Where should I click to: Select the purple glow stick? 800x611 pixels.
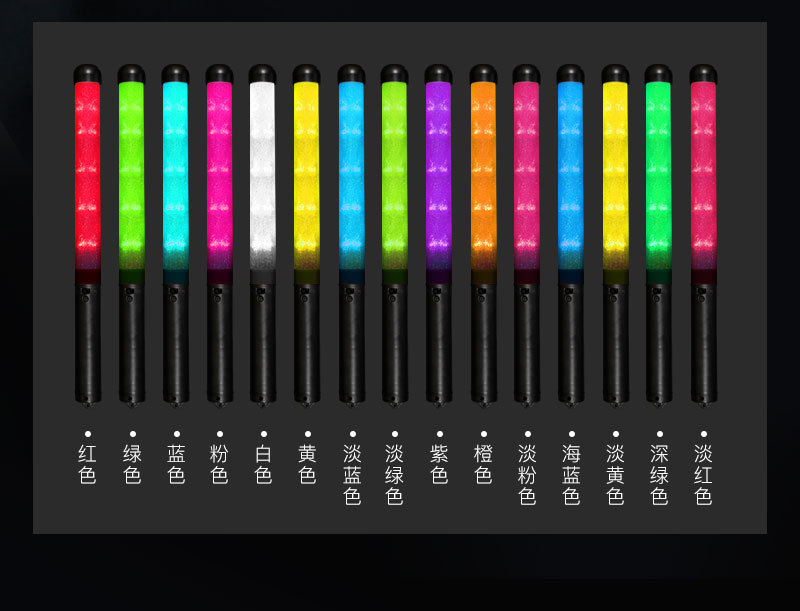tap(439, 235)
